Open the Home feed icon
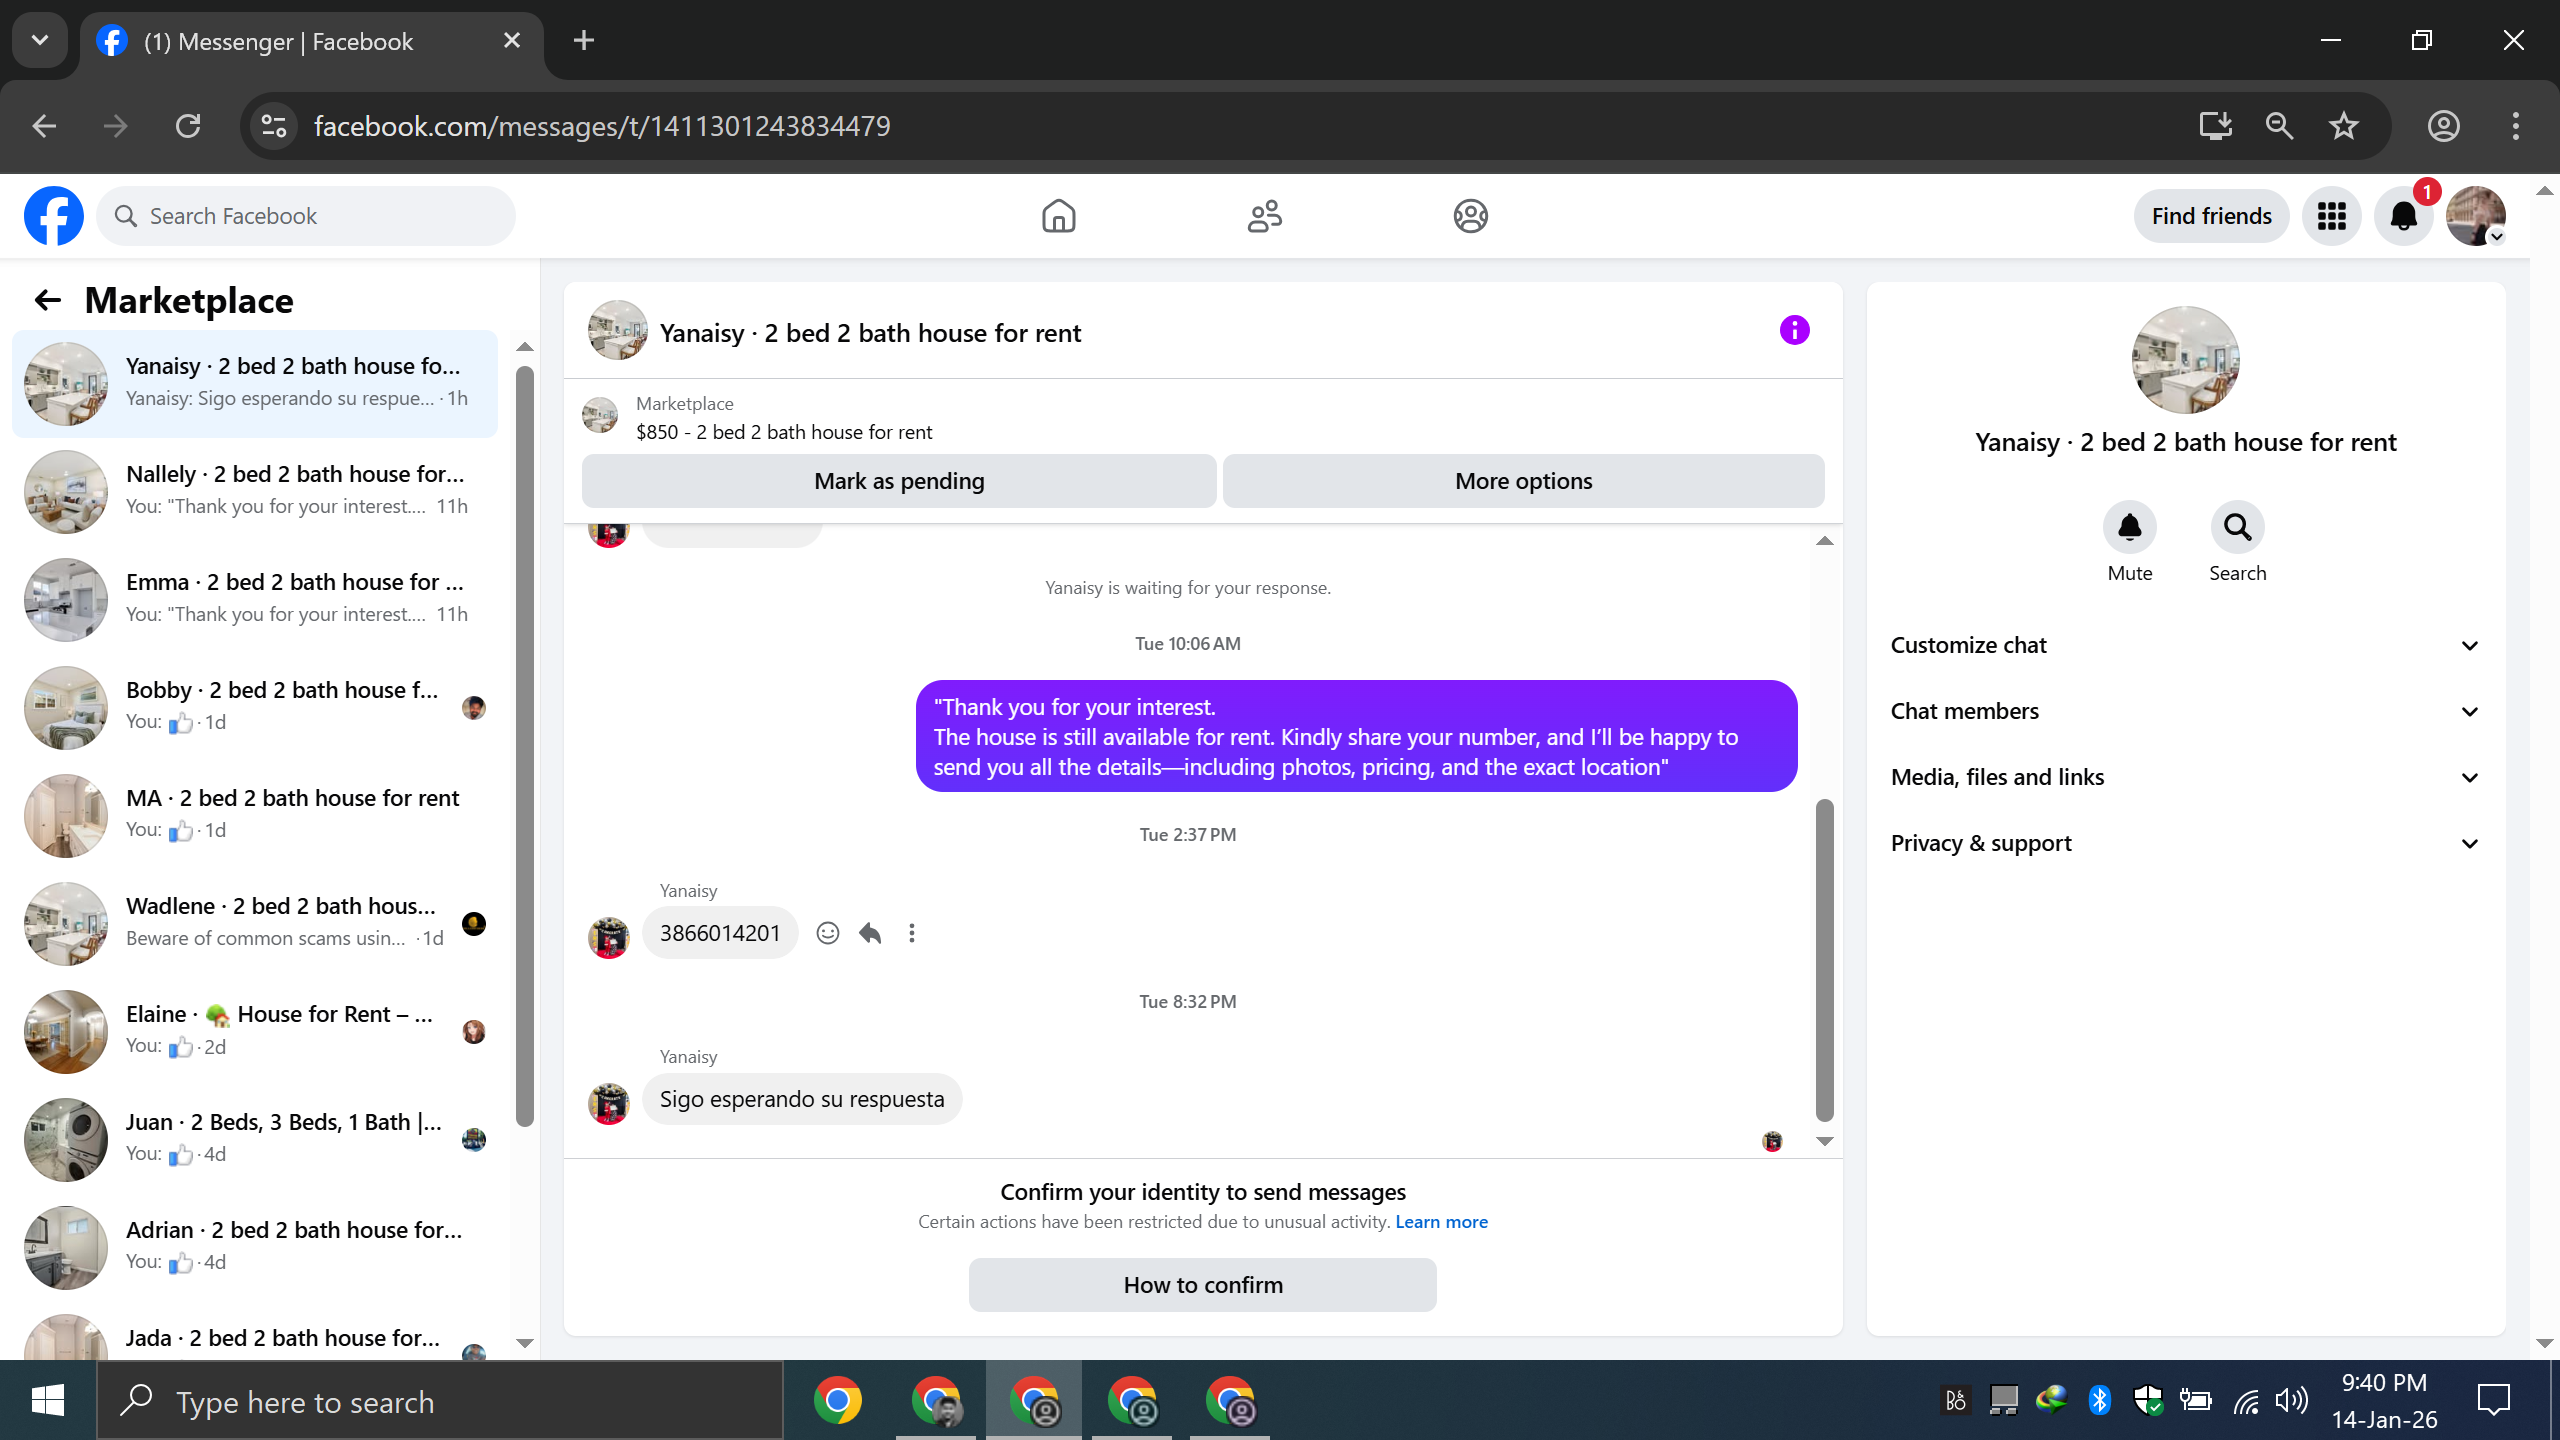The width and height of the screenshot is (2560, 1440). 1058,216
